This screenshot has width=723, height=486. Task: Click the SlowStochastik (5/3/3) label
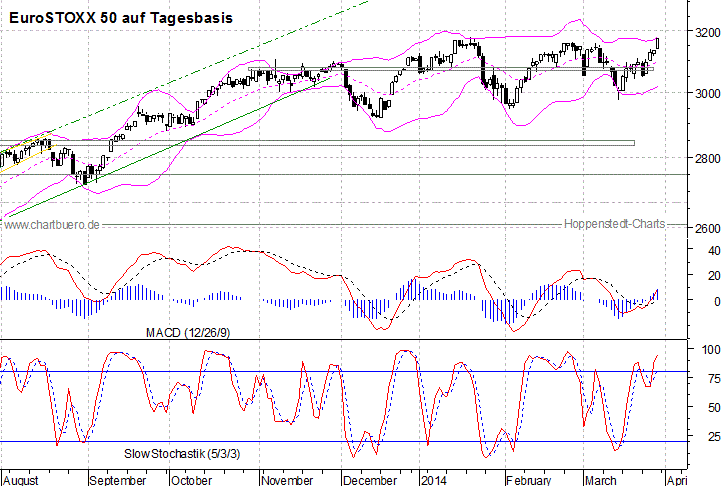pos(182,454)
